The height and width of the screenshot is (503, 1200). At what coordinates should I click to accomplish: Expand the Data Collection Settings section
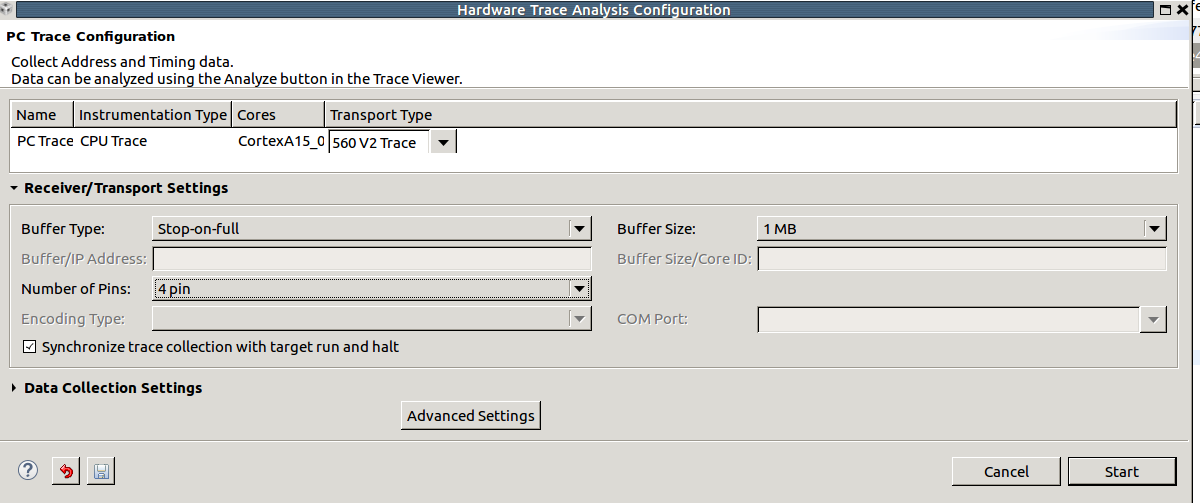15,388
